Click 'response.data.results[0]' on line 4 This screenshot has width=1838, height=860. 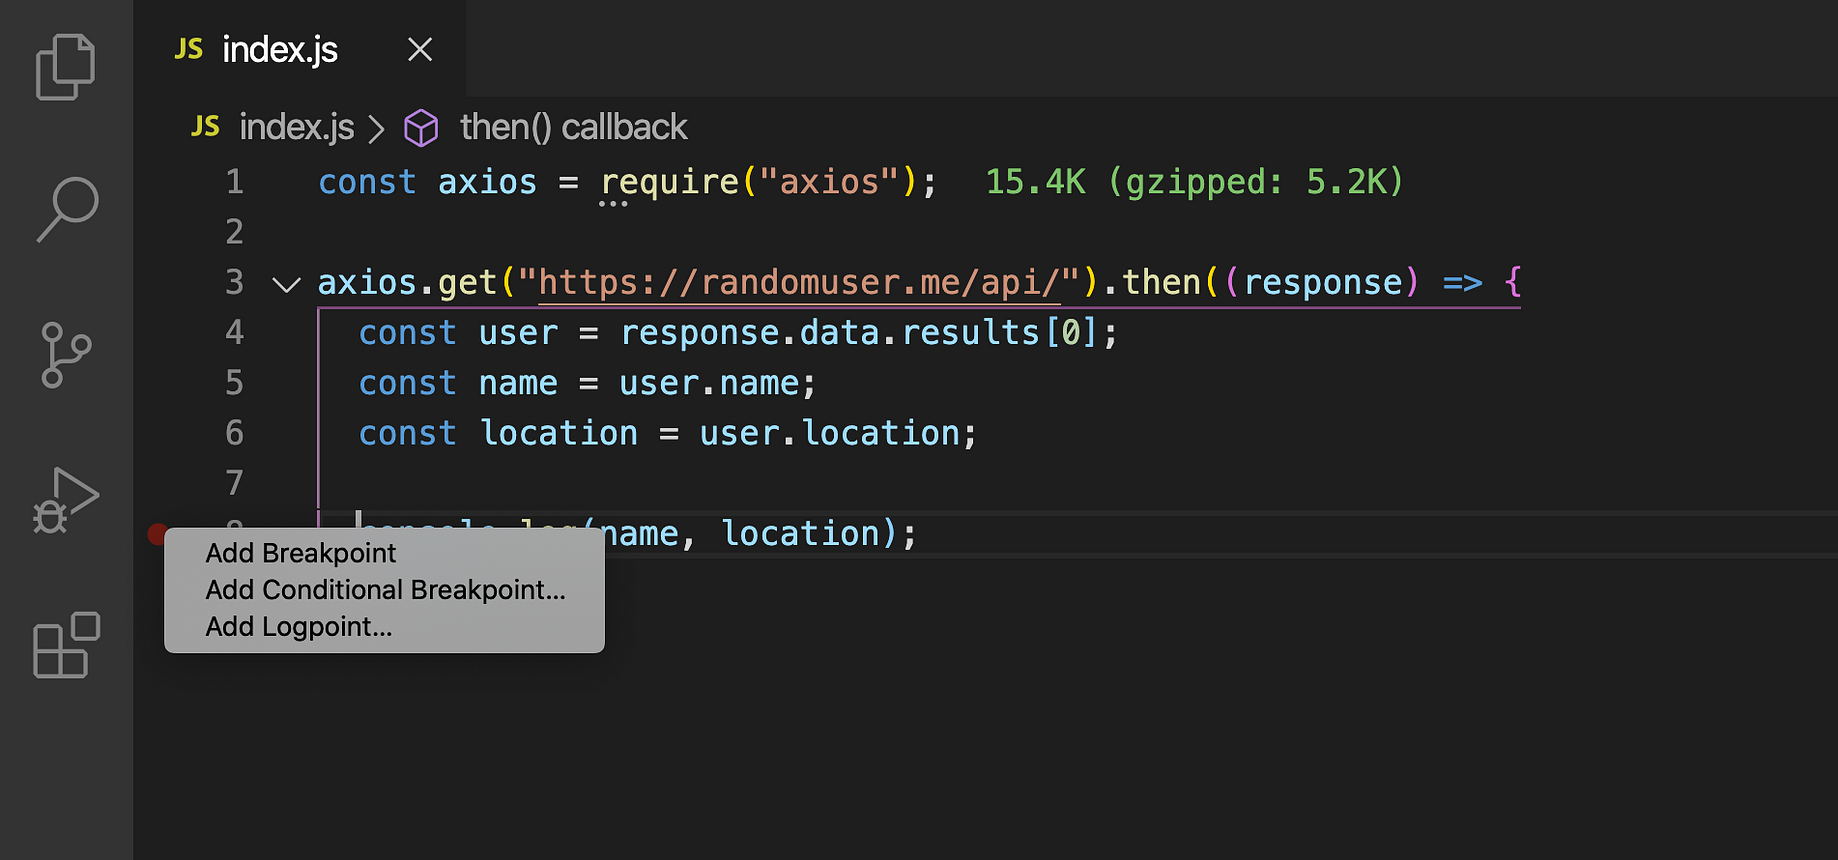point(858,332)
